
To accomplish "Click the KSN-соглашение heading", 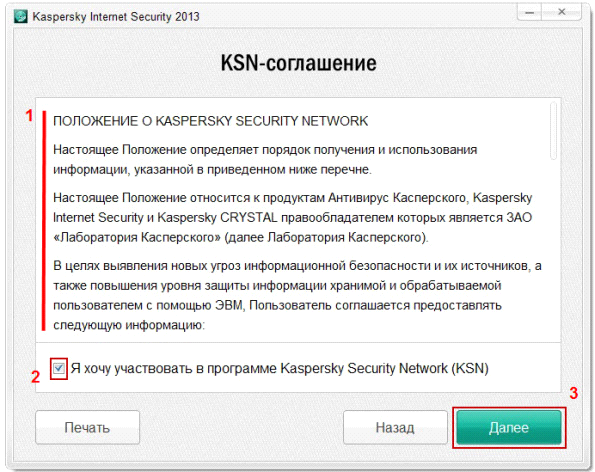I will (299, 63).
